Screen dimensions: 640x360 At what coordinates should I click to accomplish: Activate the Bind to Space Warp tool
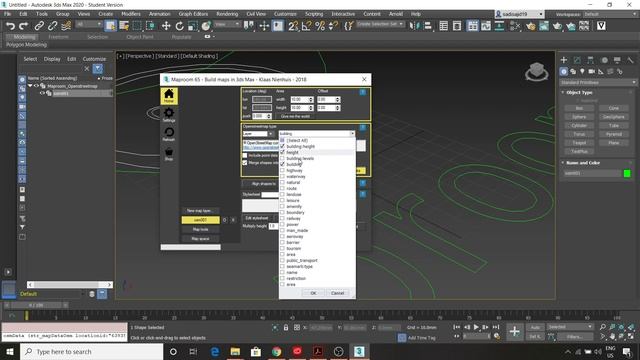click(x=66, y=26)
